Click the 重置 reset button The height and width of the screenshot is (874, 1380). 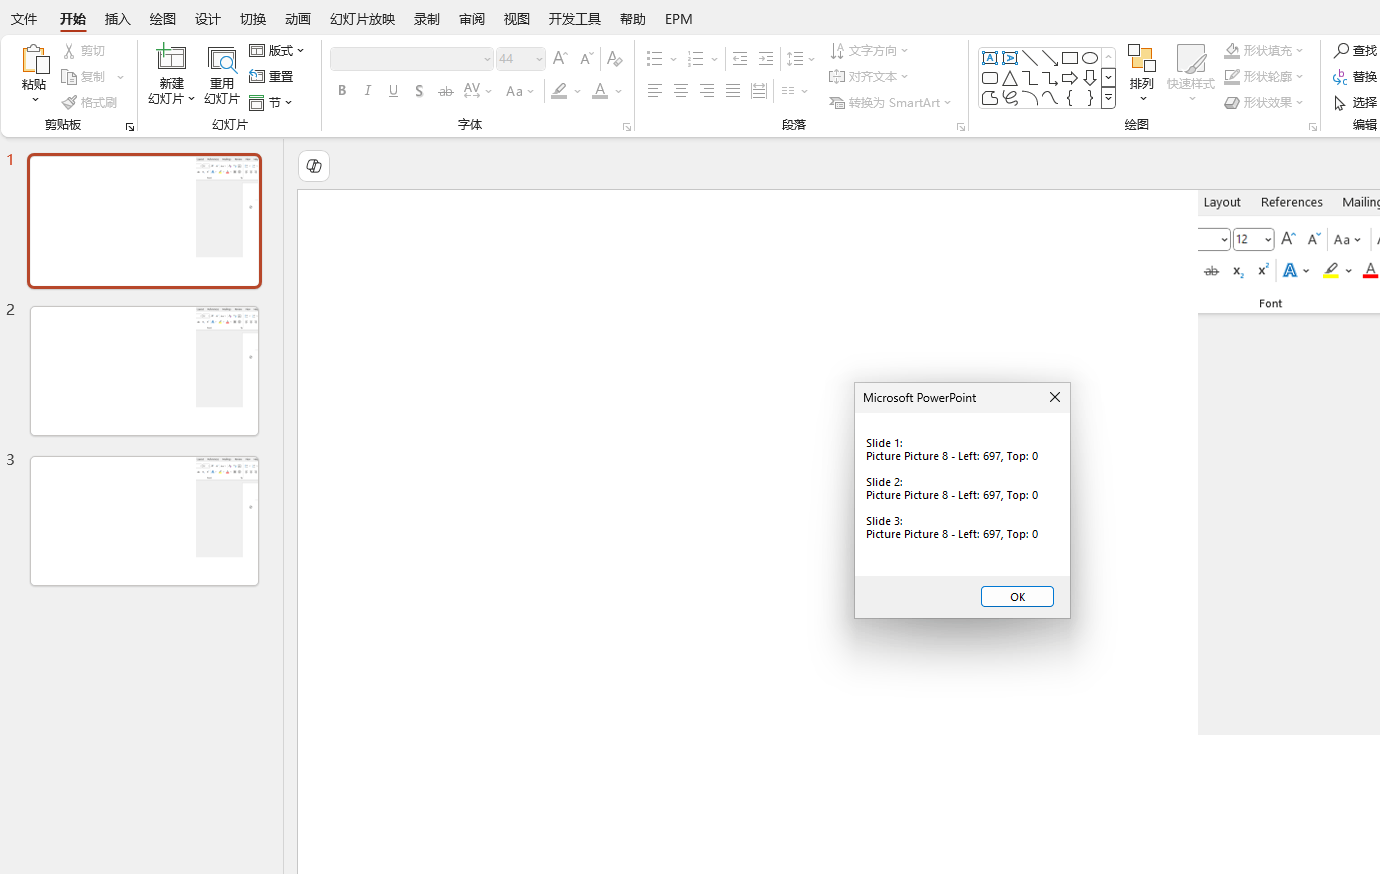click(272, 76)
